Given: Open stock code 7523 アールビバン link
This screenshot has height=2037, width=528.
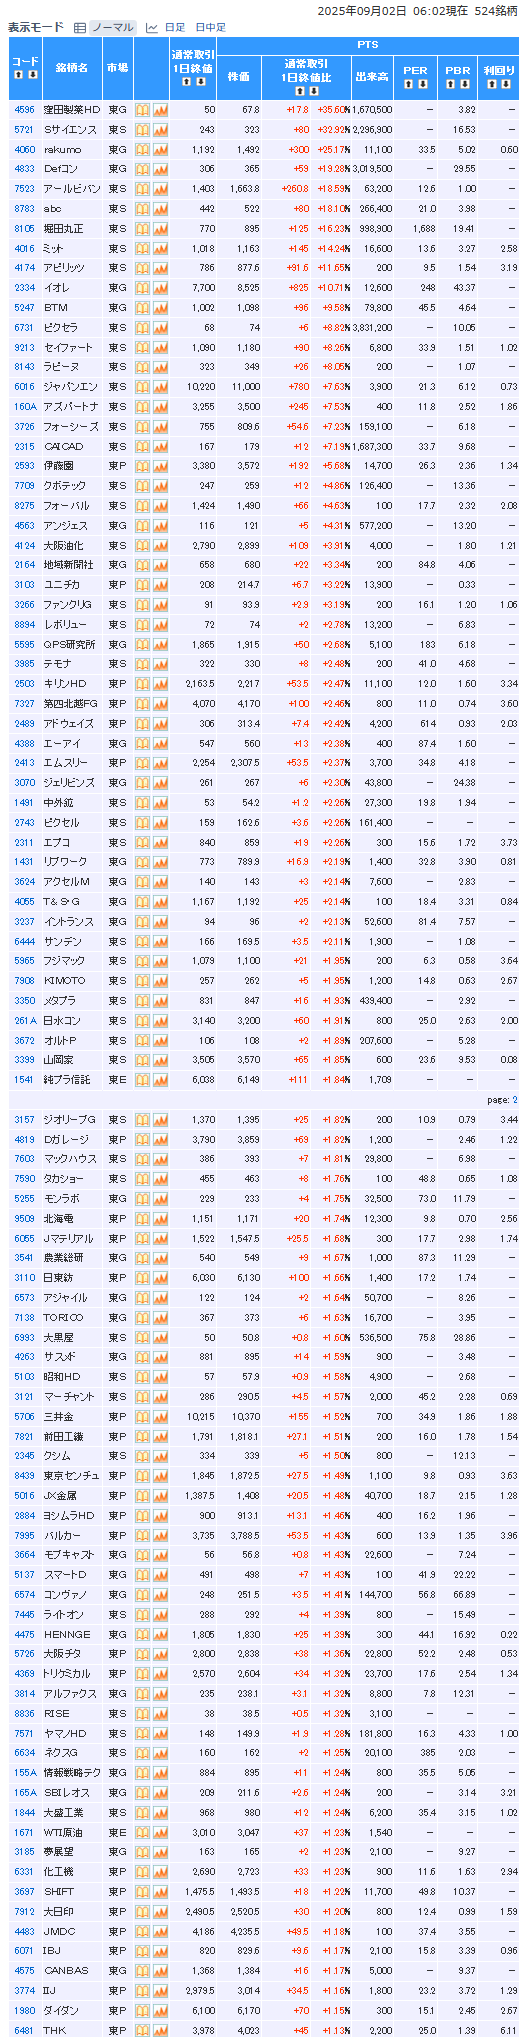Looking at the screenshot, I should click(24, 188).
